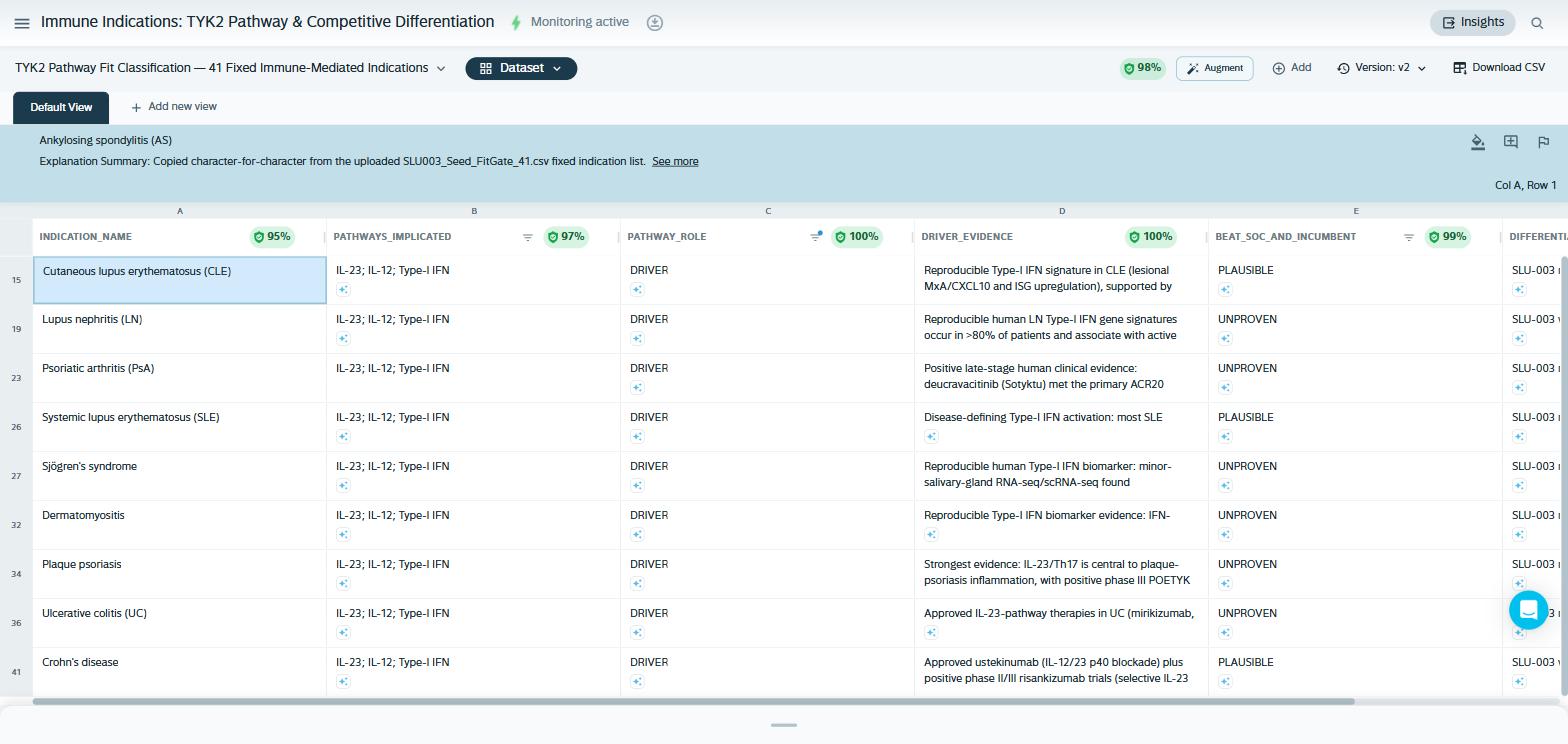Open the Dataset dropdown button
Viewport: 1568px width, 744px height.
pos(521,68)
